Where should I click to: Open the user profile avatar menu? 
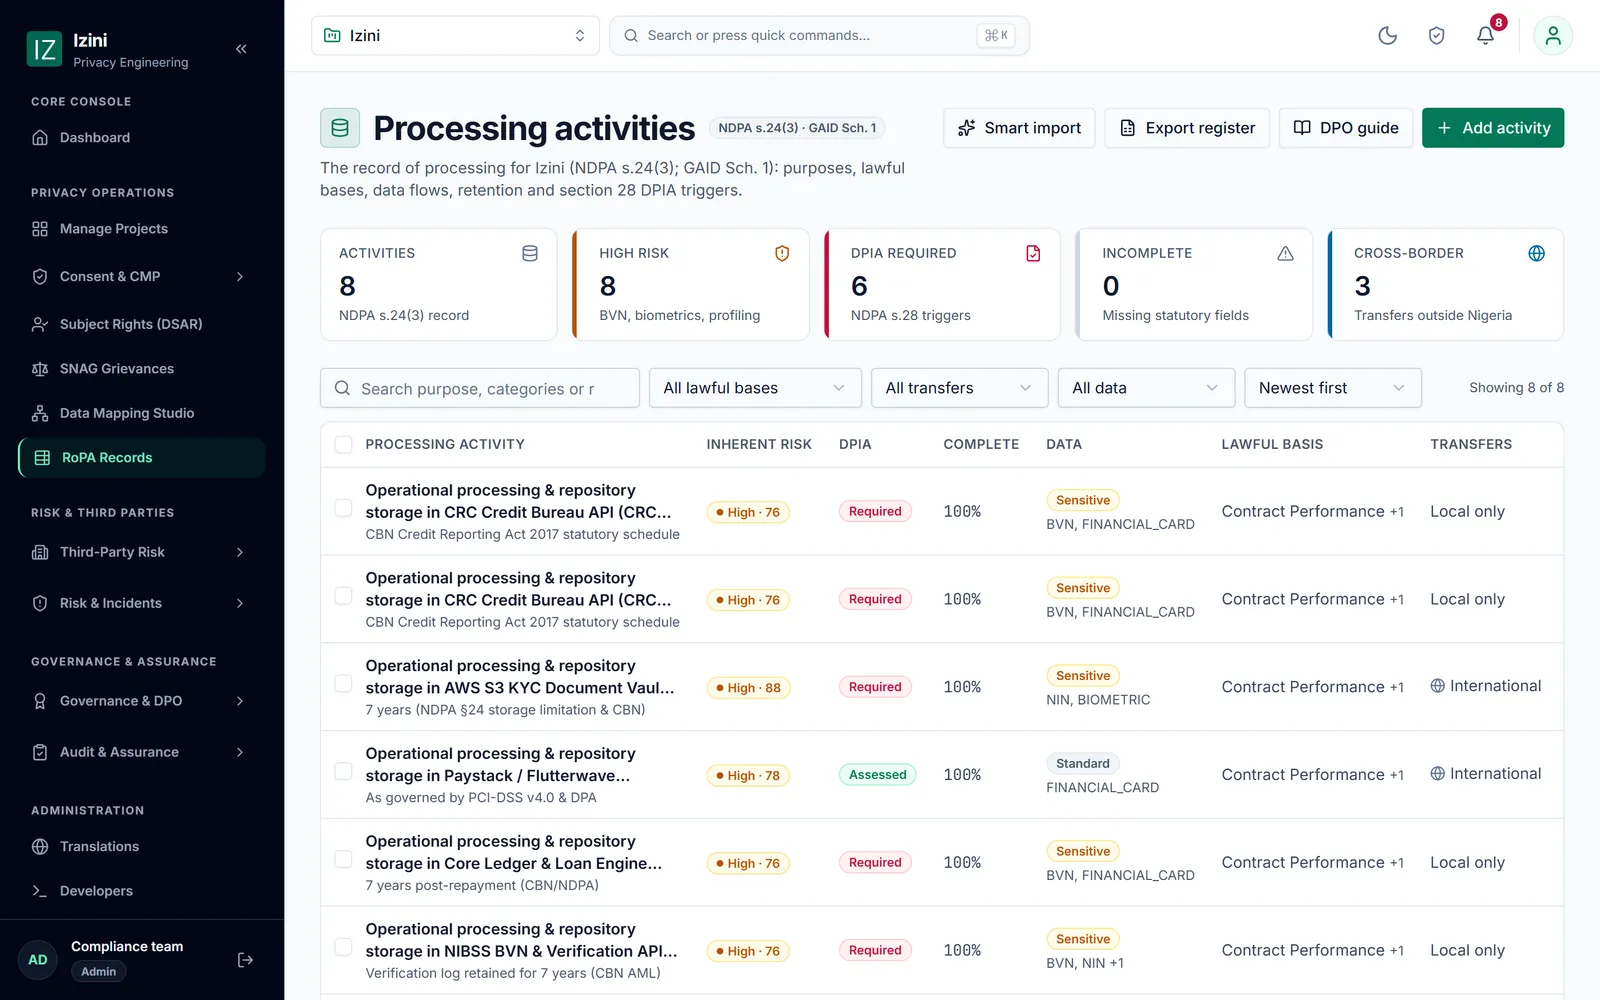(1553, 36)
